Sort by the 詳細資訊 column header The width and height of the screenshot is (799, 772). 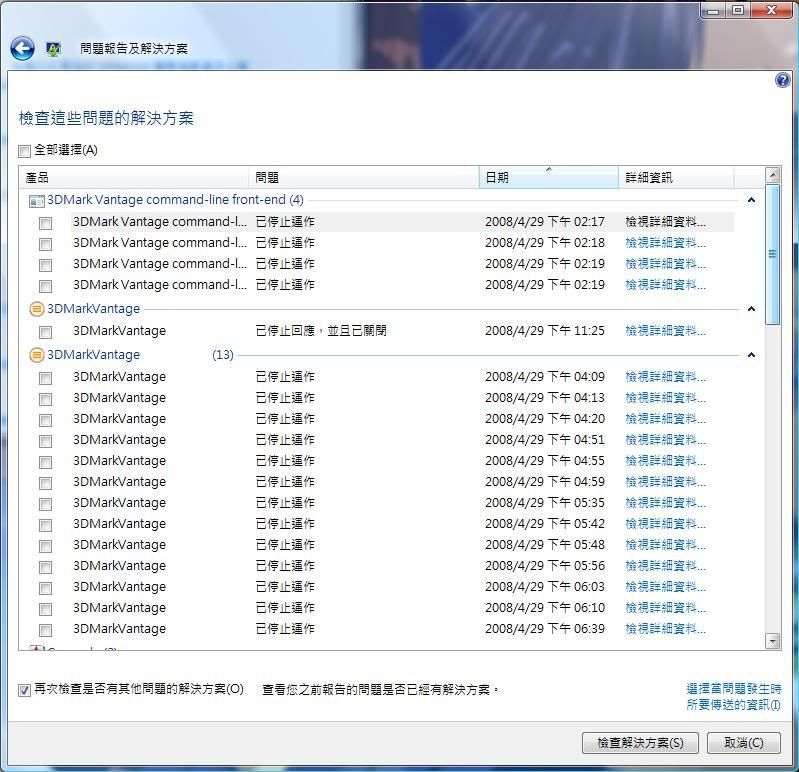tap(676, 177)
